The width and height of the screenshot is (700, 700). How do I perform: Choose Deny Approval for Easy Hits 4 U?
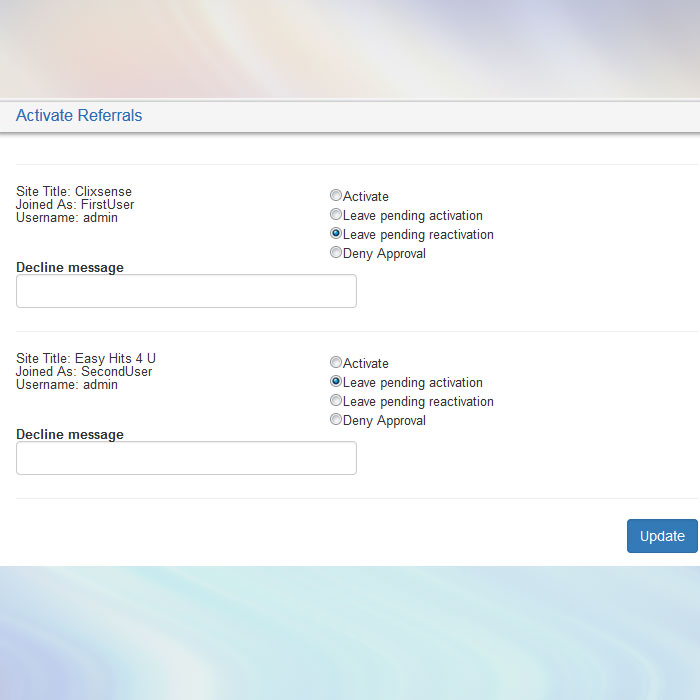coord(336,419)
